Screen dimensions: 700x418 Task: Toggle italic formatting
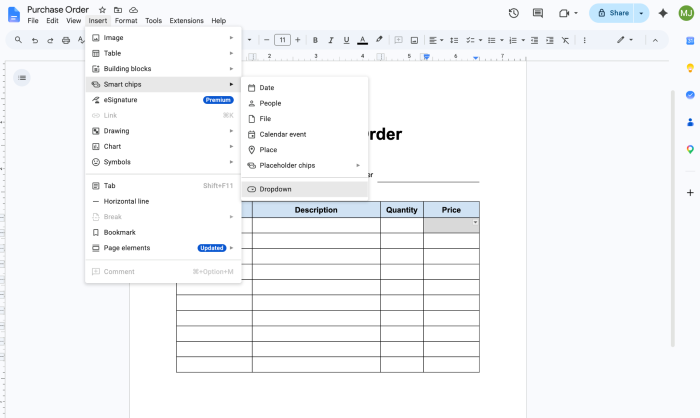coord(331,40)
